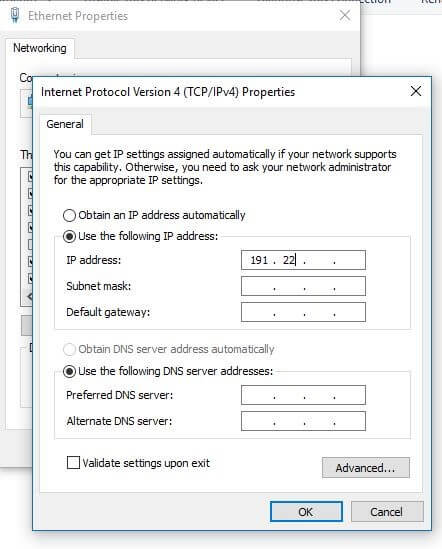Enable Validate settings upon exit checkbox

(73, 463)
